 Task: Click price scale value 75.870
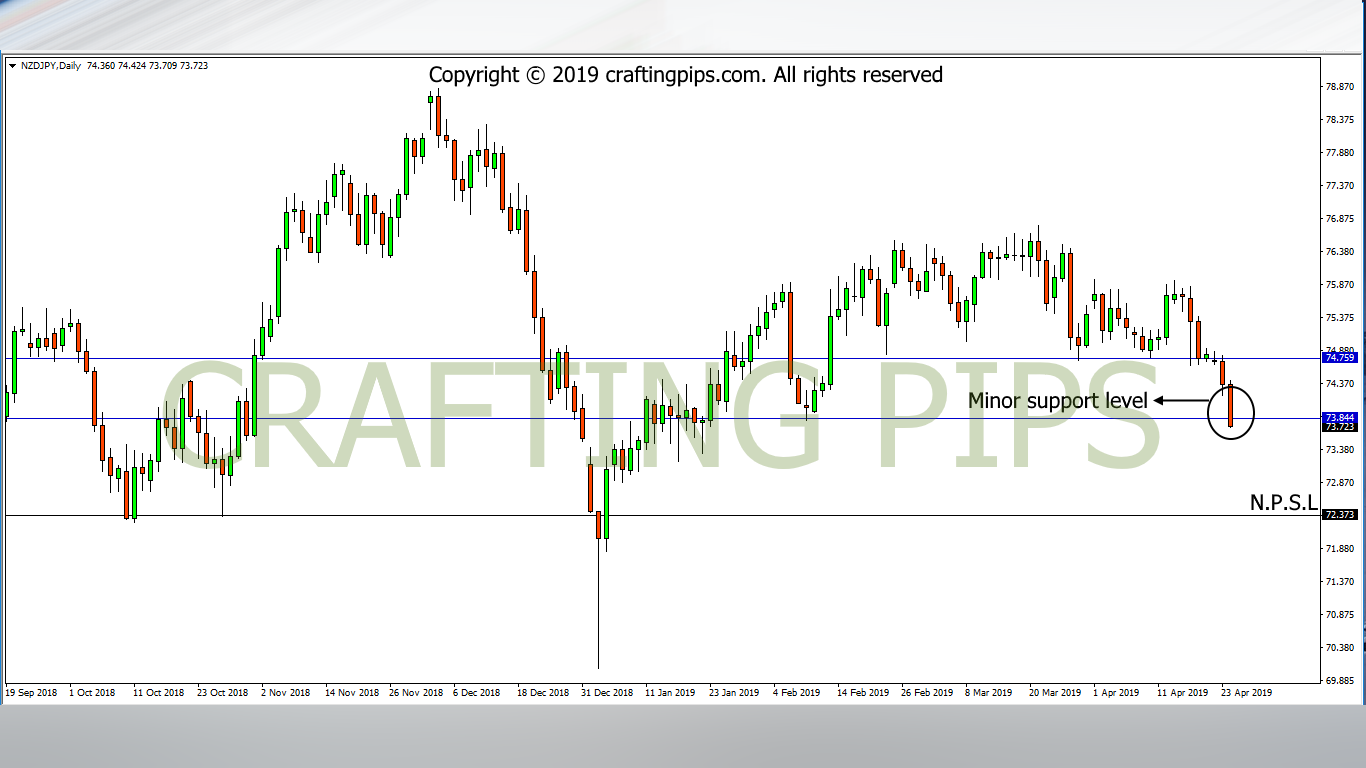pos(1339,285)
